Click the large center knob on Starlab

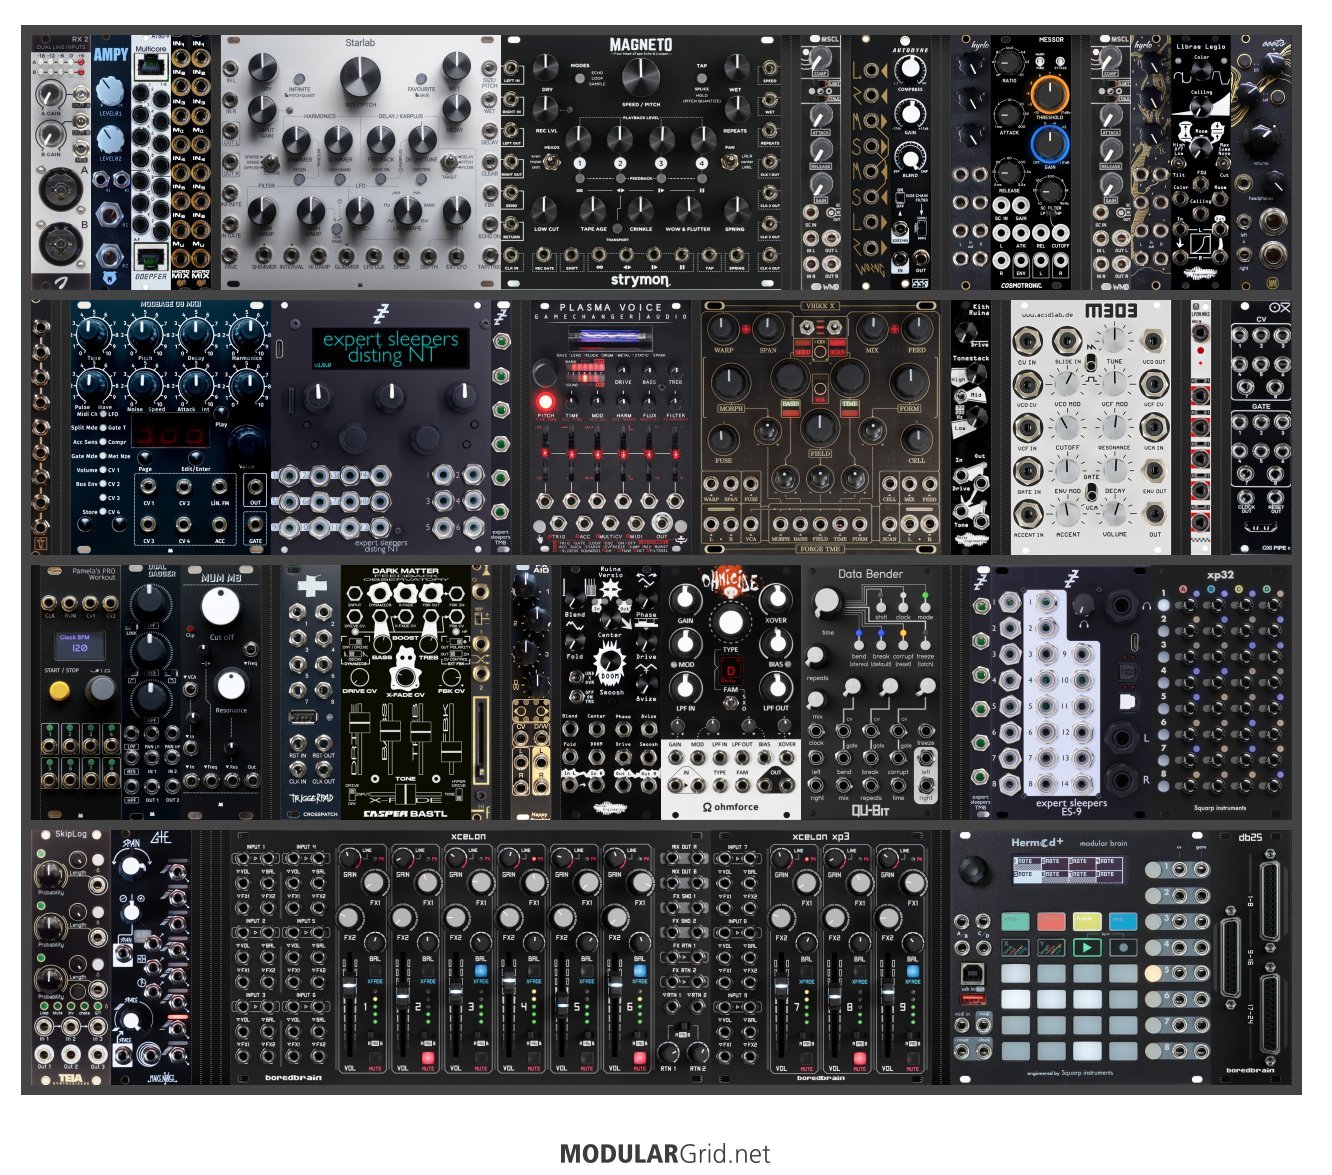point(360,79)
